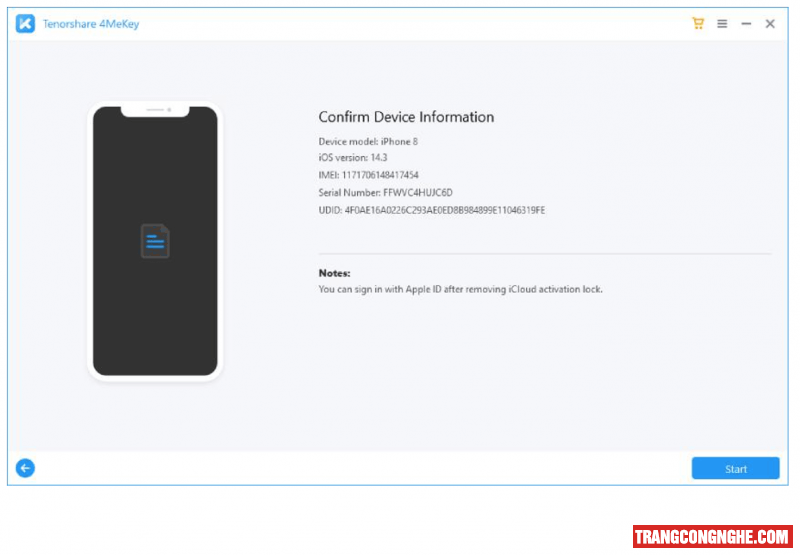Open the shopping cart purchase icon

[698, 24]
